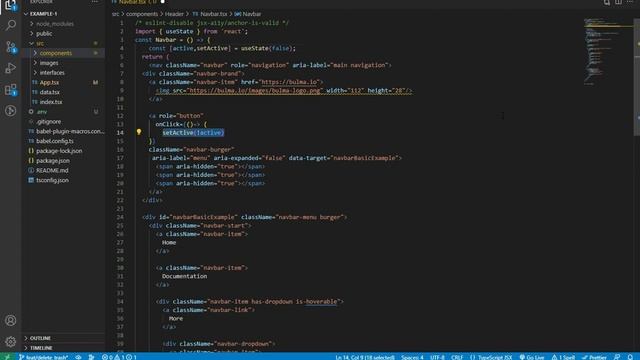
Task: Click the UTF-8 encoding indicator
Action: coord(437,357)
